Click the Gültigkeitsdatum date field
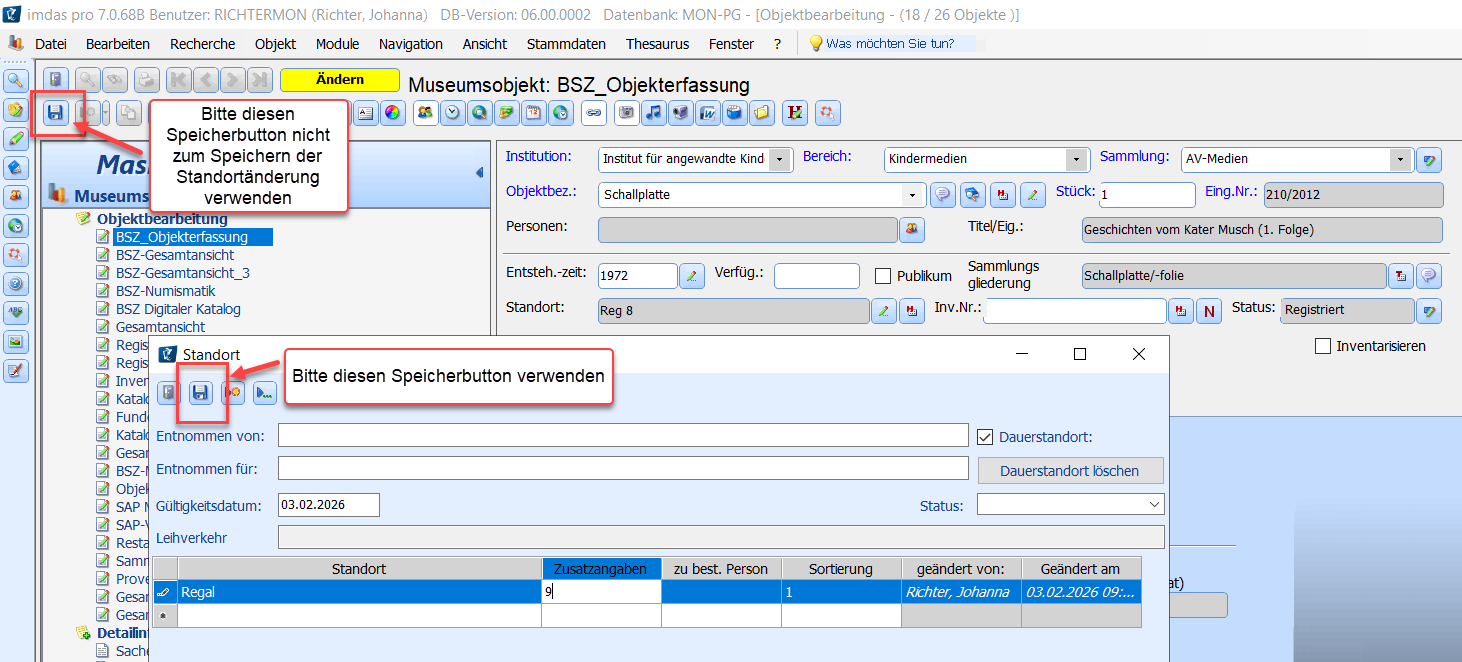The image size is (1462, 662). coord(328,505)
